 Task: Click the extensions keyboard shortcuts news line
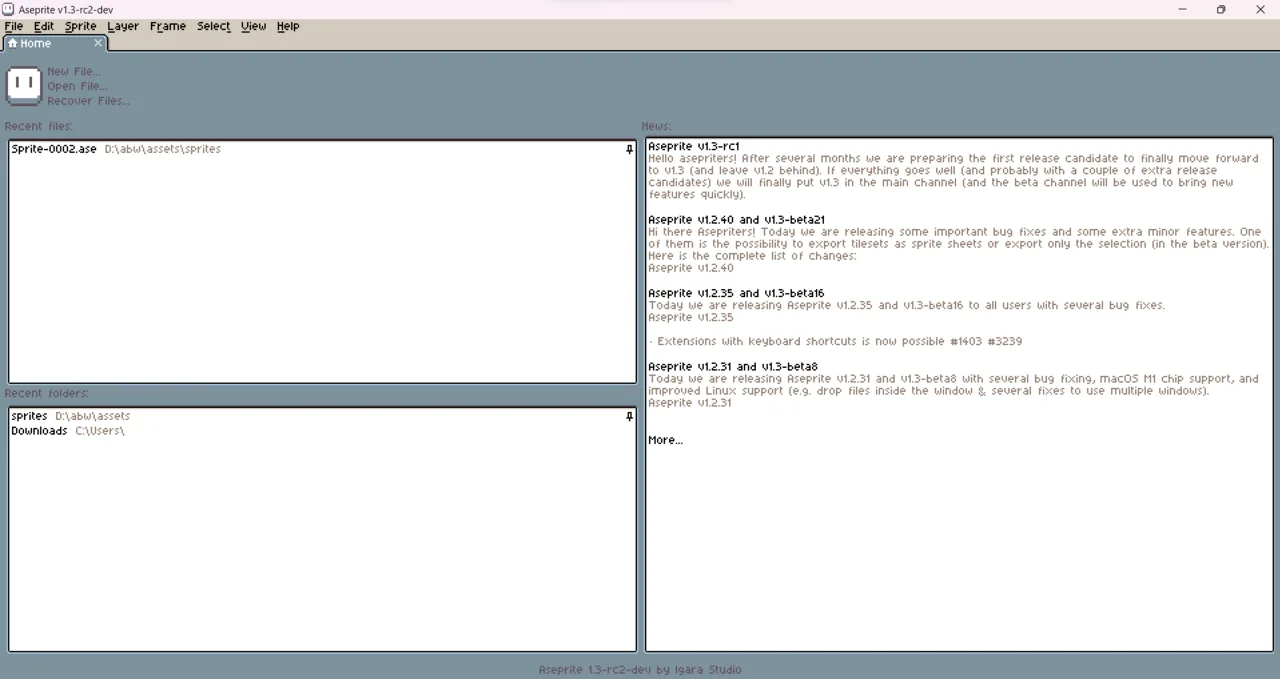click(835, 342)
